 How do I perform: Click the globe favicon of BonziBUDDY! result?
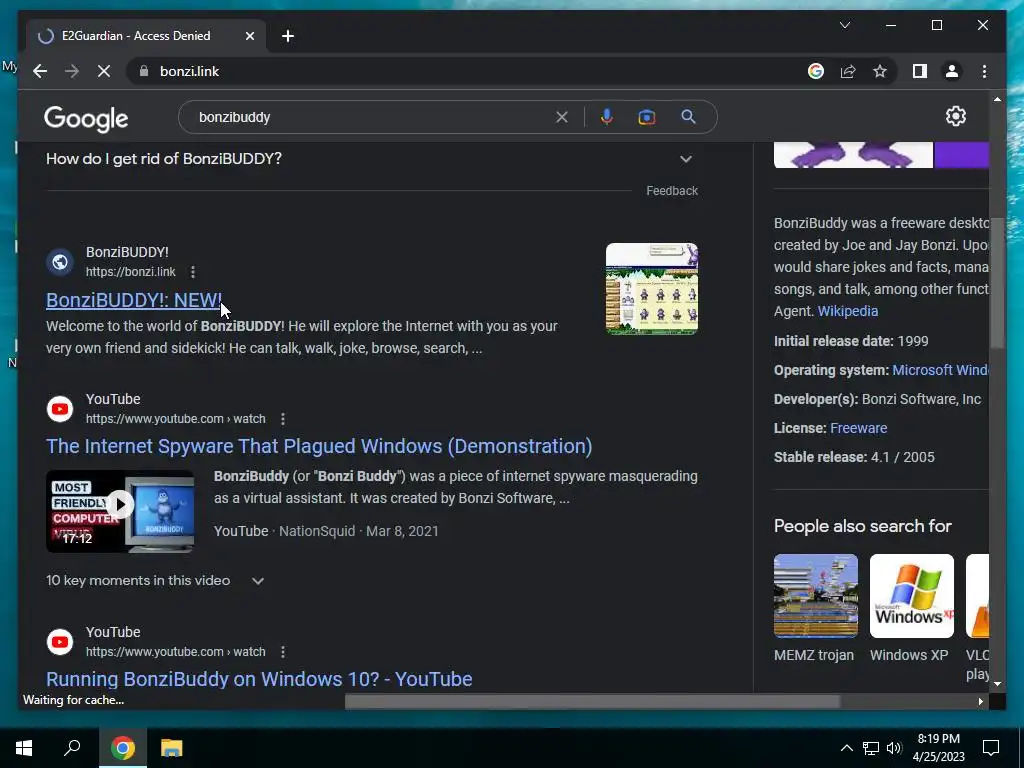59,262
